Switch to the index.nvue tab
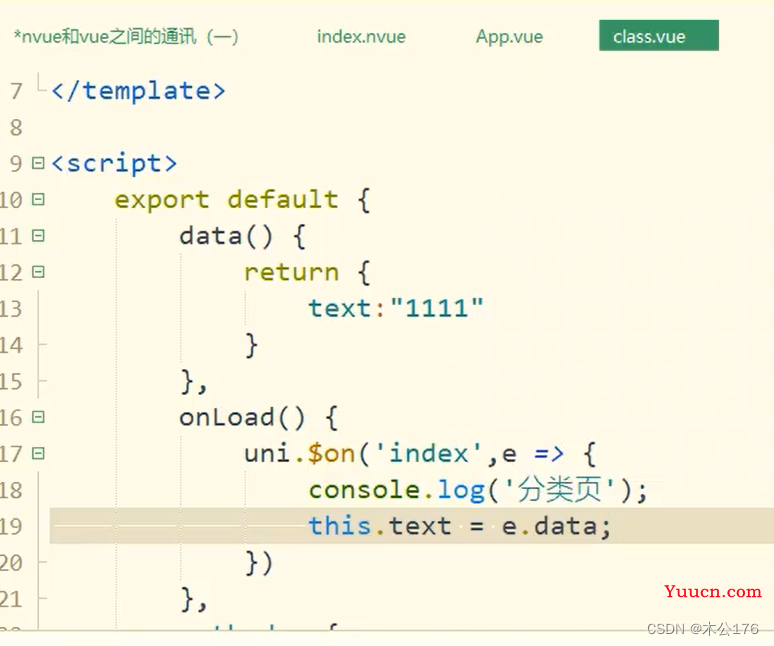Screen dimensions: 774x646 coord(361,37)
